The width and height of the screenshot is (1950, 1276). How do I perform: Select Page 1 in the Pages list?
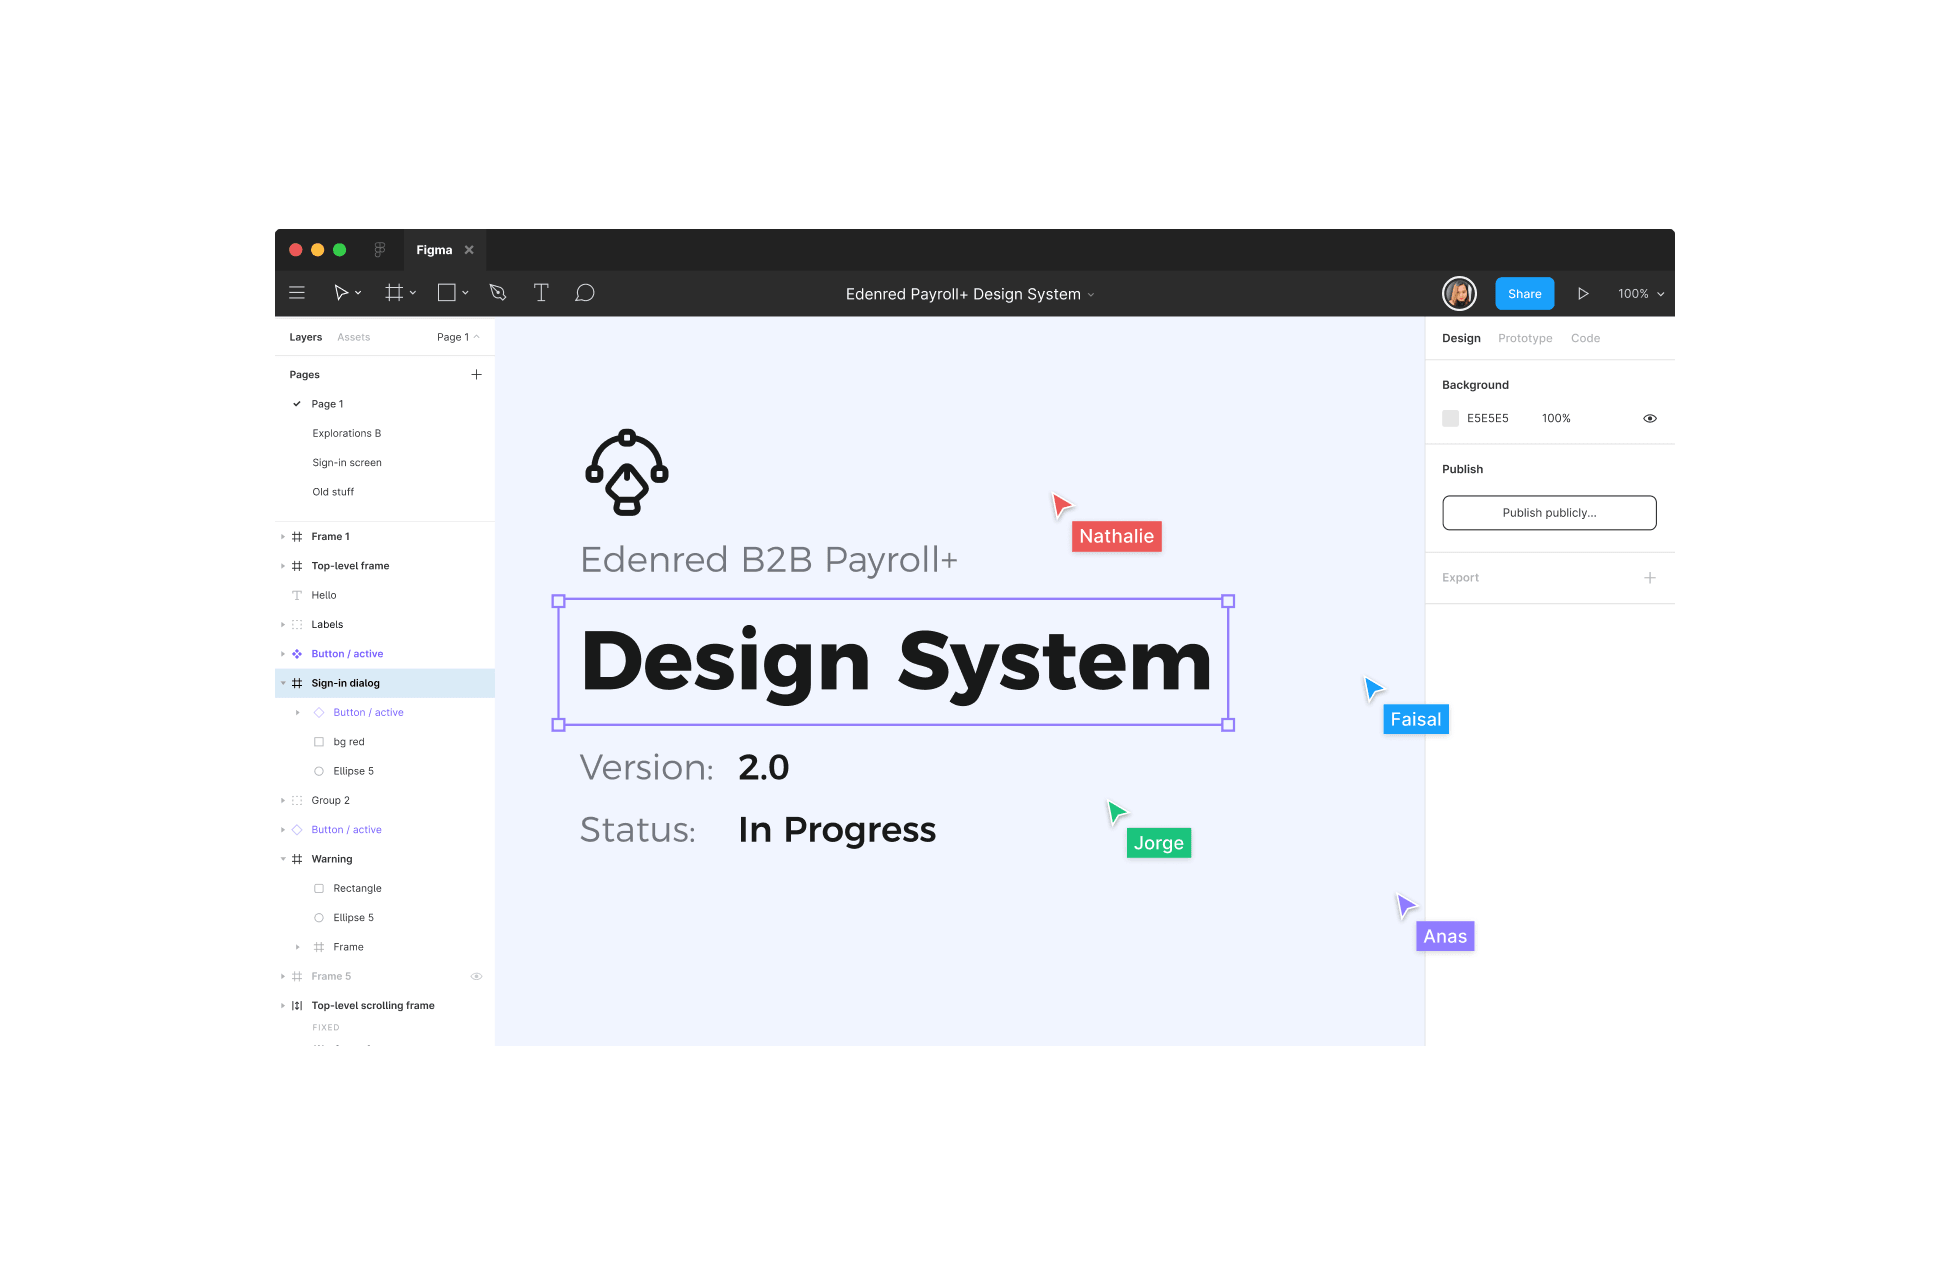pyautogui.click(x=326, y=403)
